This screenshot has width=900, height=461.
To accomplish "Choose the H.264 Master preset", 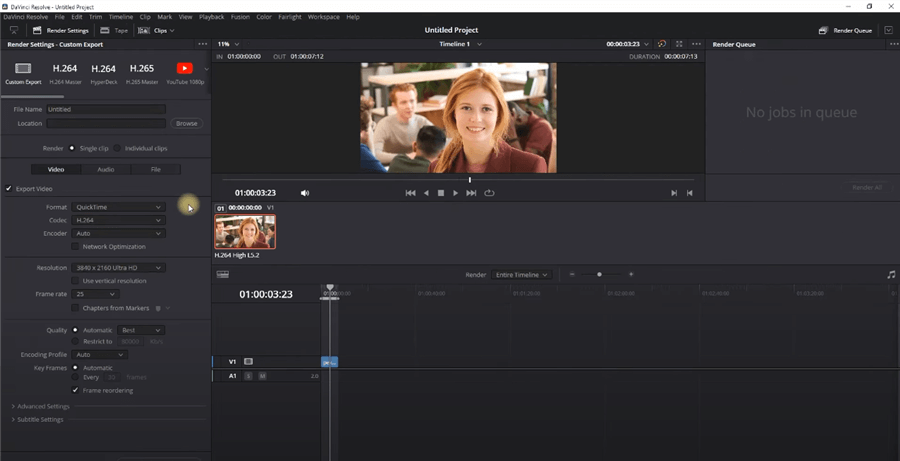I will [65, 73].
